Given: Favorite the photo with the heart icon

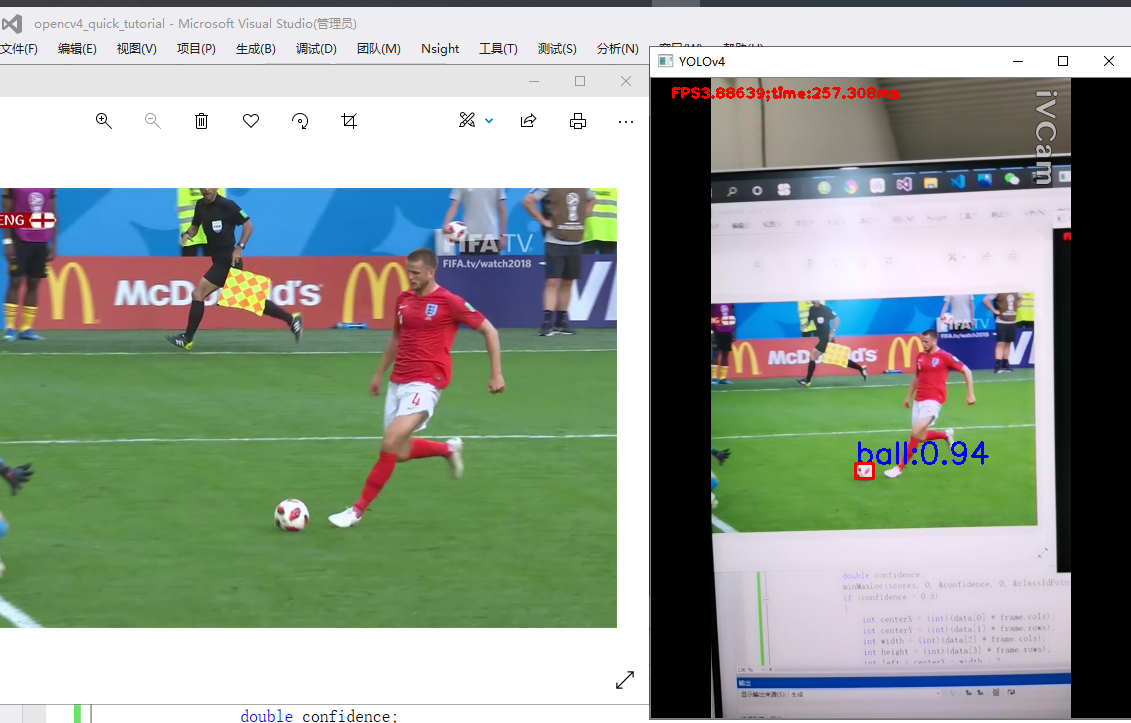Looking at the screenshot, I should (x=250, y=120).
